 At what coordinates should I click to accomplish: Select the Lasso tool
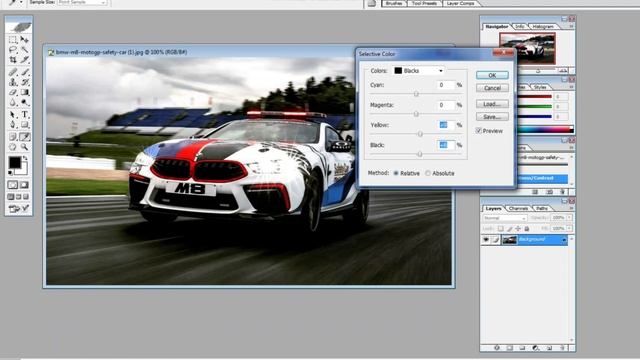point(13,50)
